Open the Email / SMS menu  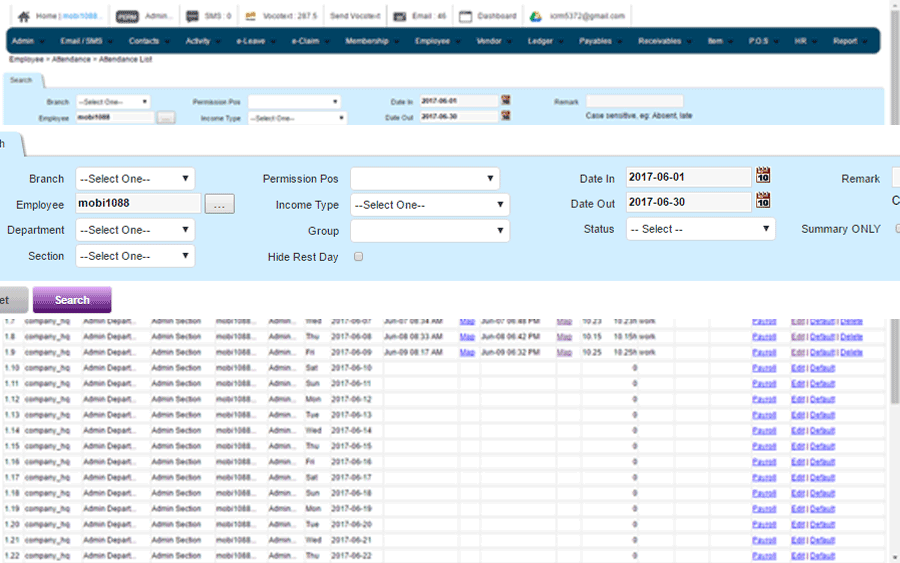(x=86, y=41)
